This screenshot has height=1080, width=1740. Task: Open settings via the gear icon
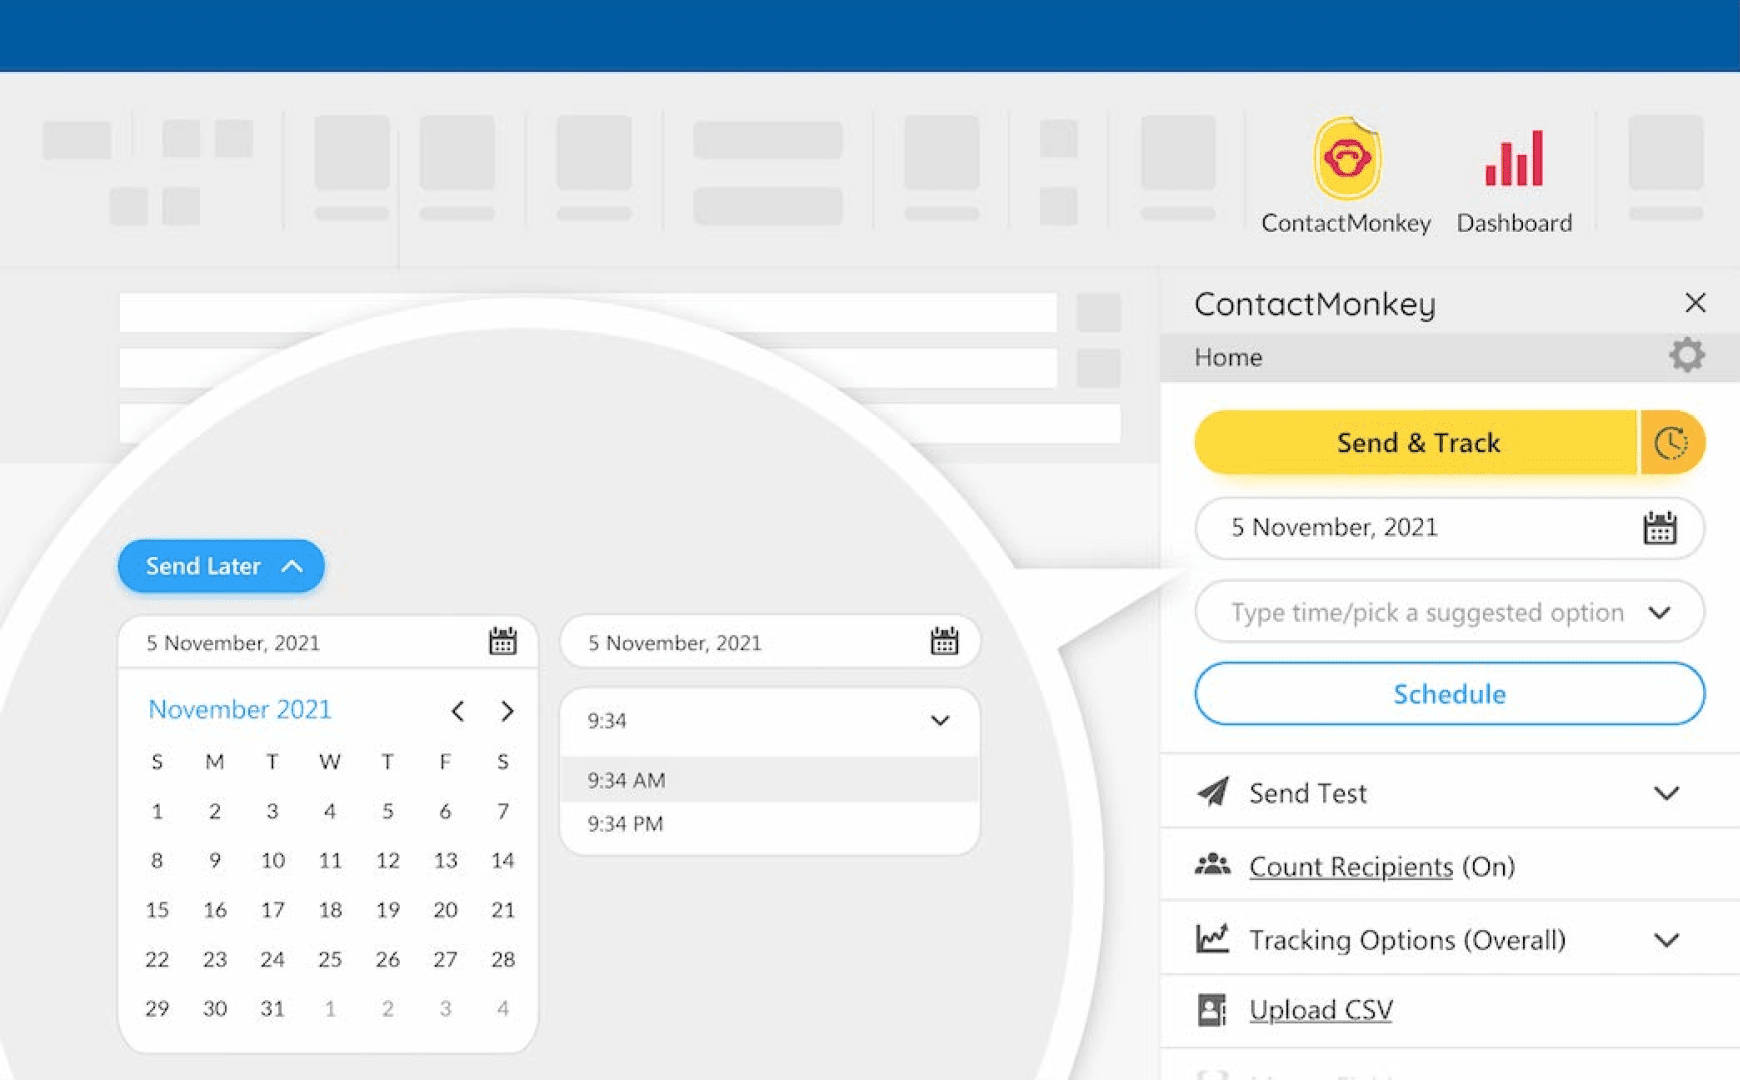click(1687, 355)
